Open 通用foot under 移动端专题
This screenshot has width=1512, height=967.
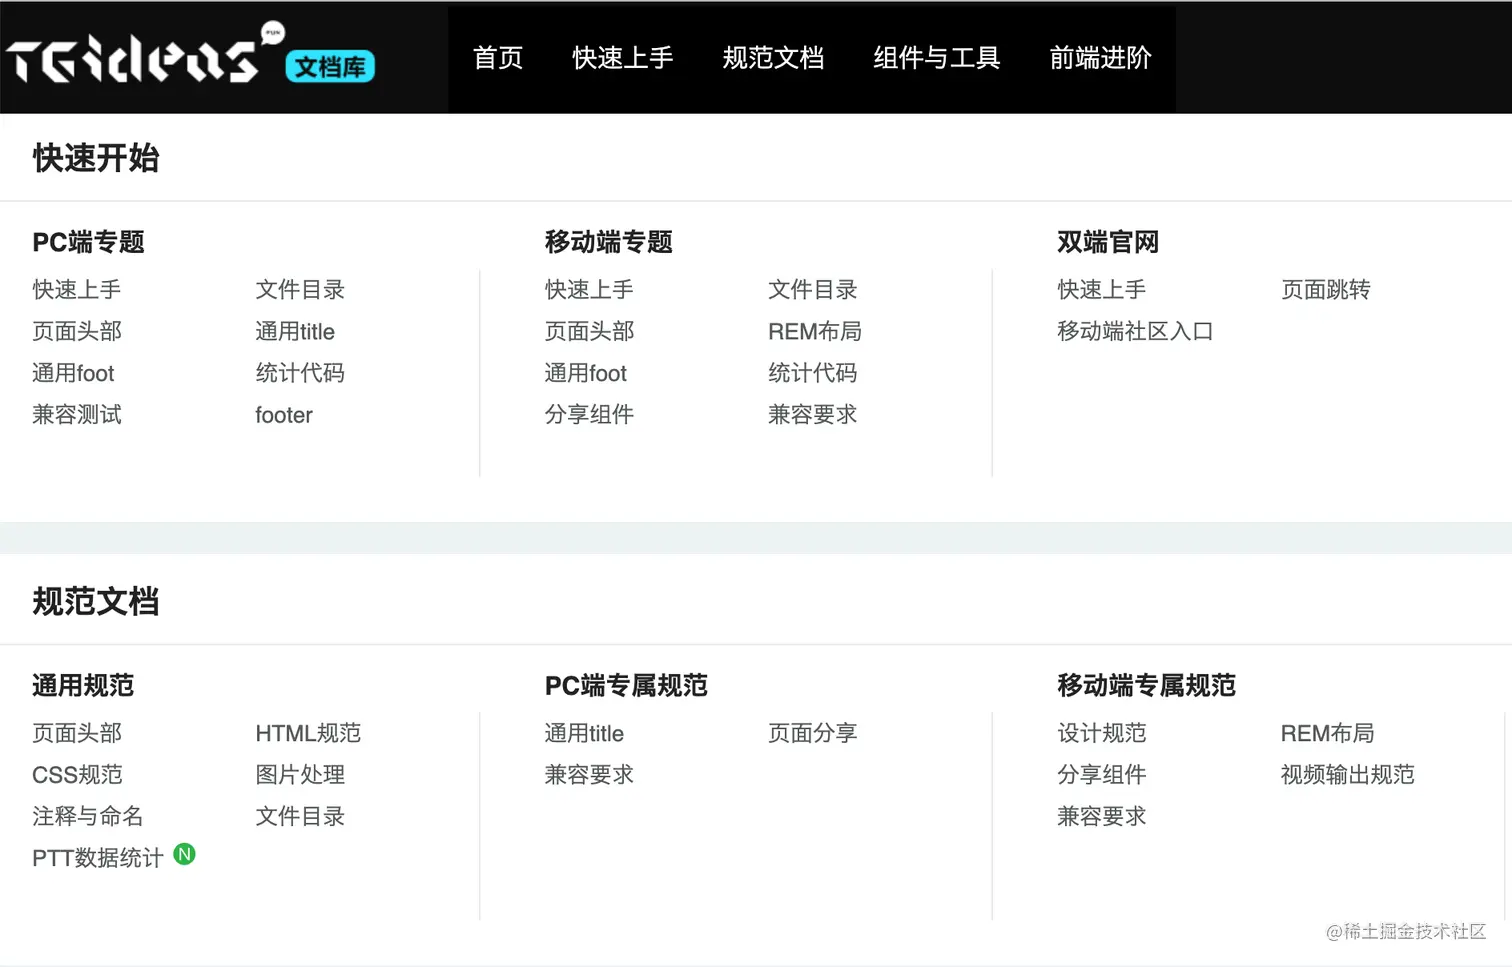click(585, 373)
